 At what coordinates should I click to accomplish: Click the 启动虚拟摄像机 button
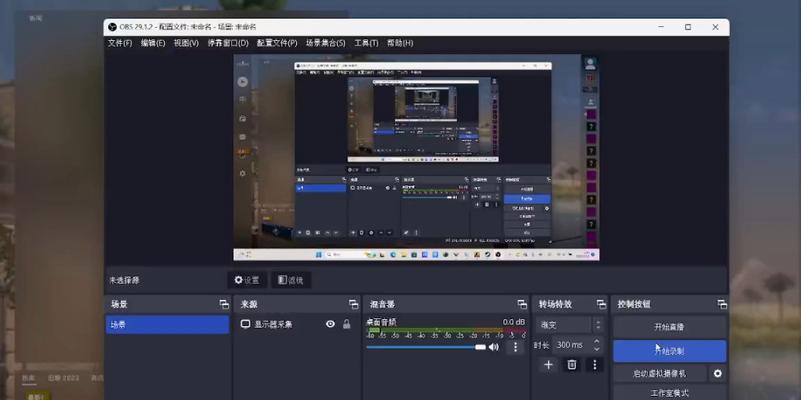pos(659,374)
